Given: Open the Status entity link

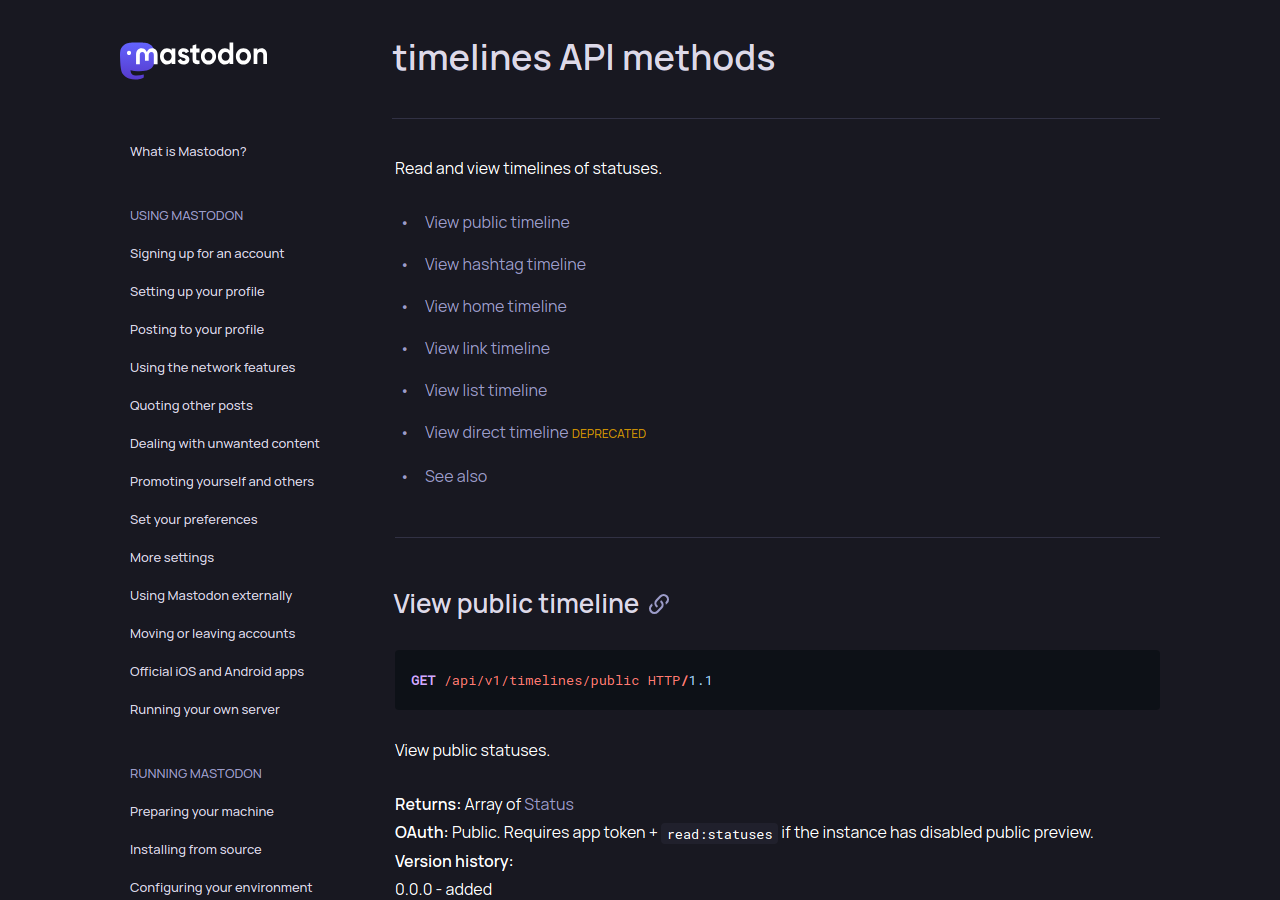Looking at the screenshot, I should click(x=549, y=804).
